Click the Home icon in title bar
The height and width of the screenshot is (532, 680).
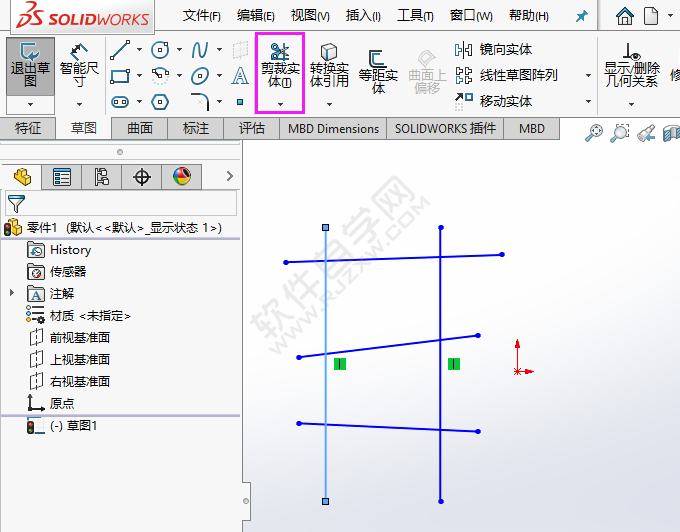(624, 16)
